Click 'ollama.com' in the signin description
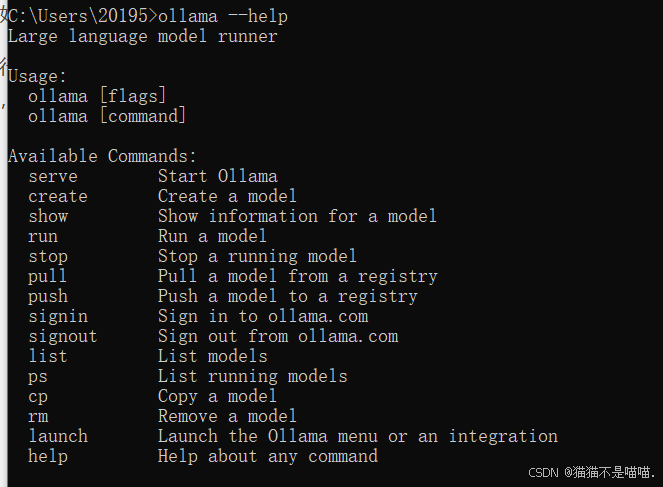 coord(318,317)
